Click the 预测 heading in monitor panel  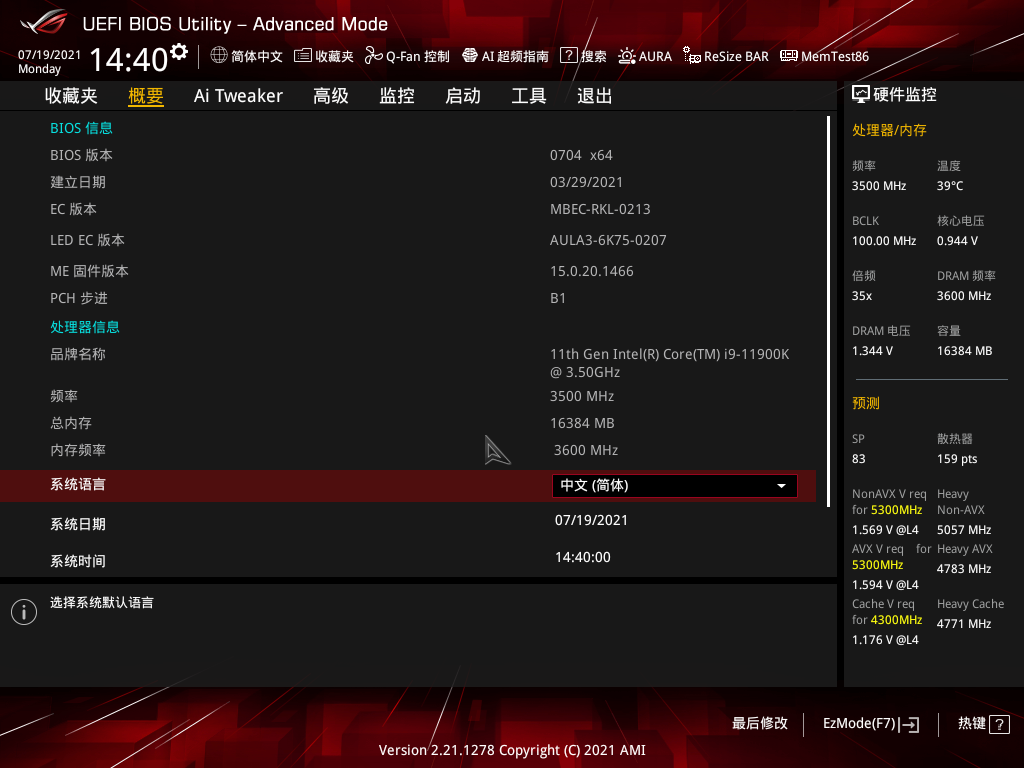[x=865, y=403]
